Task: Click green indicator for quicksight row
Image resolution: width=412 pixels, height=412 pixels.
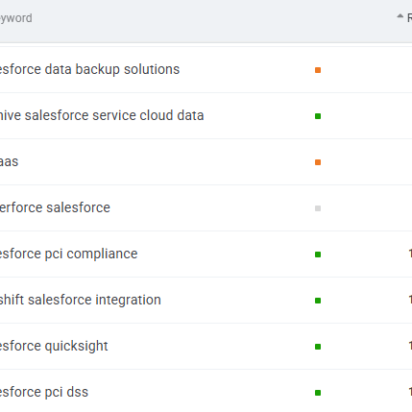Action: [x=318, y=347]
